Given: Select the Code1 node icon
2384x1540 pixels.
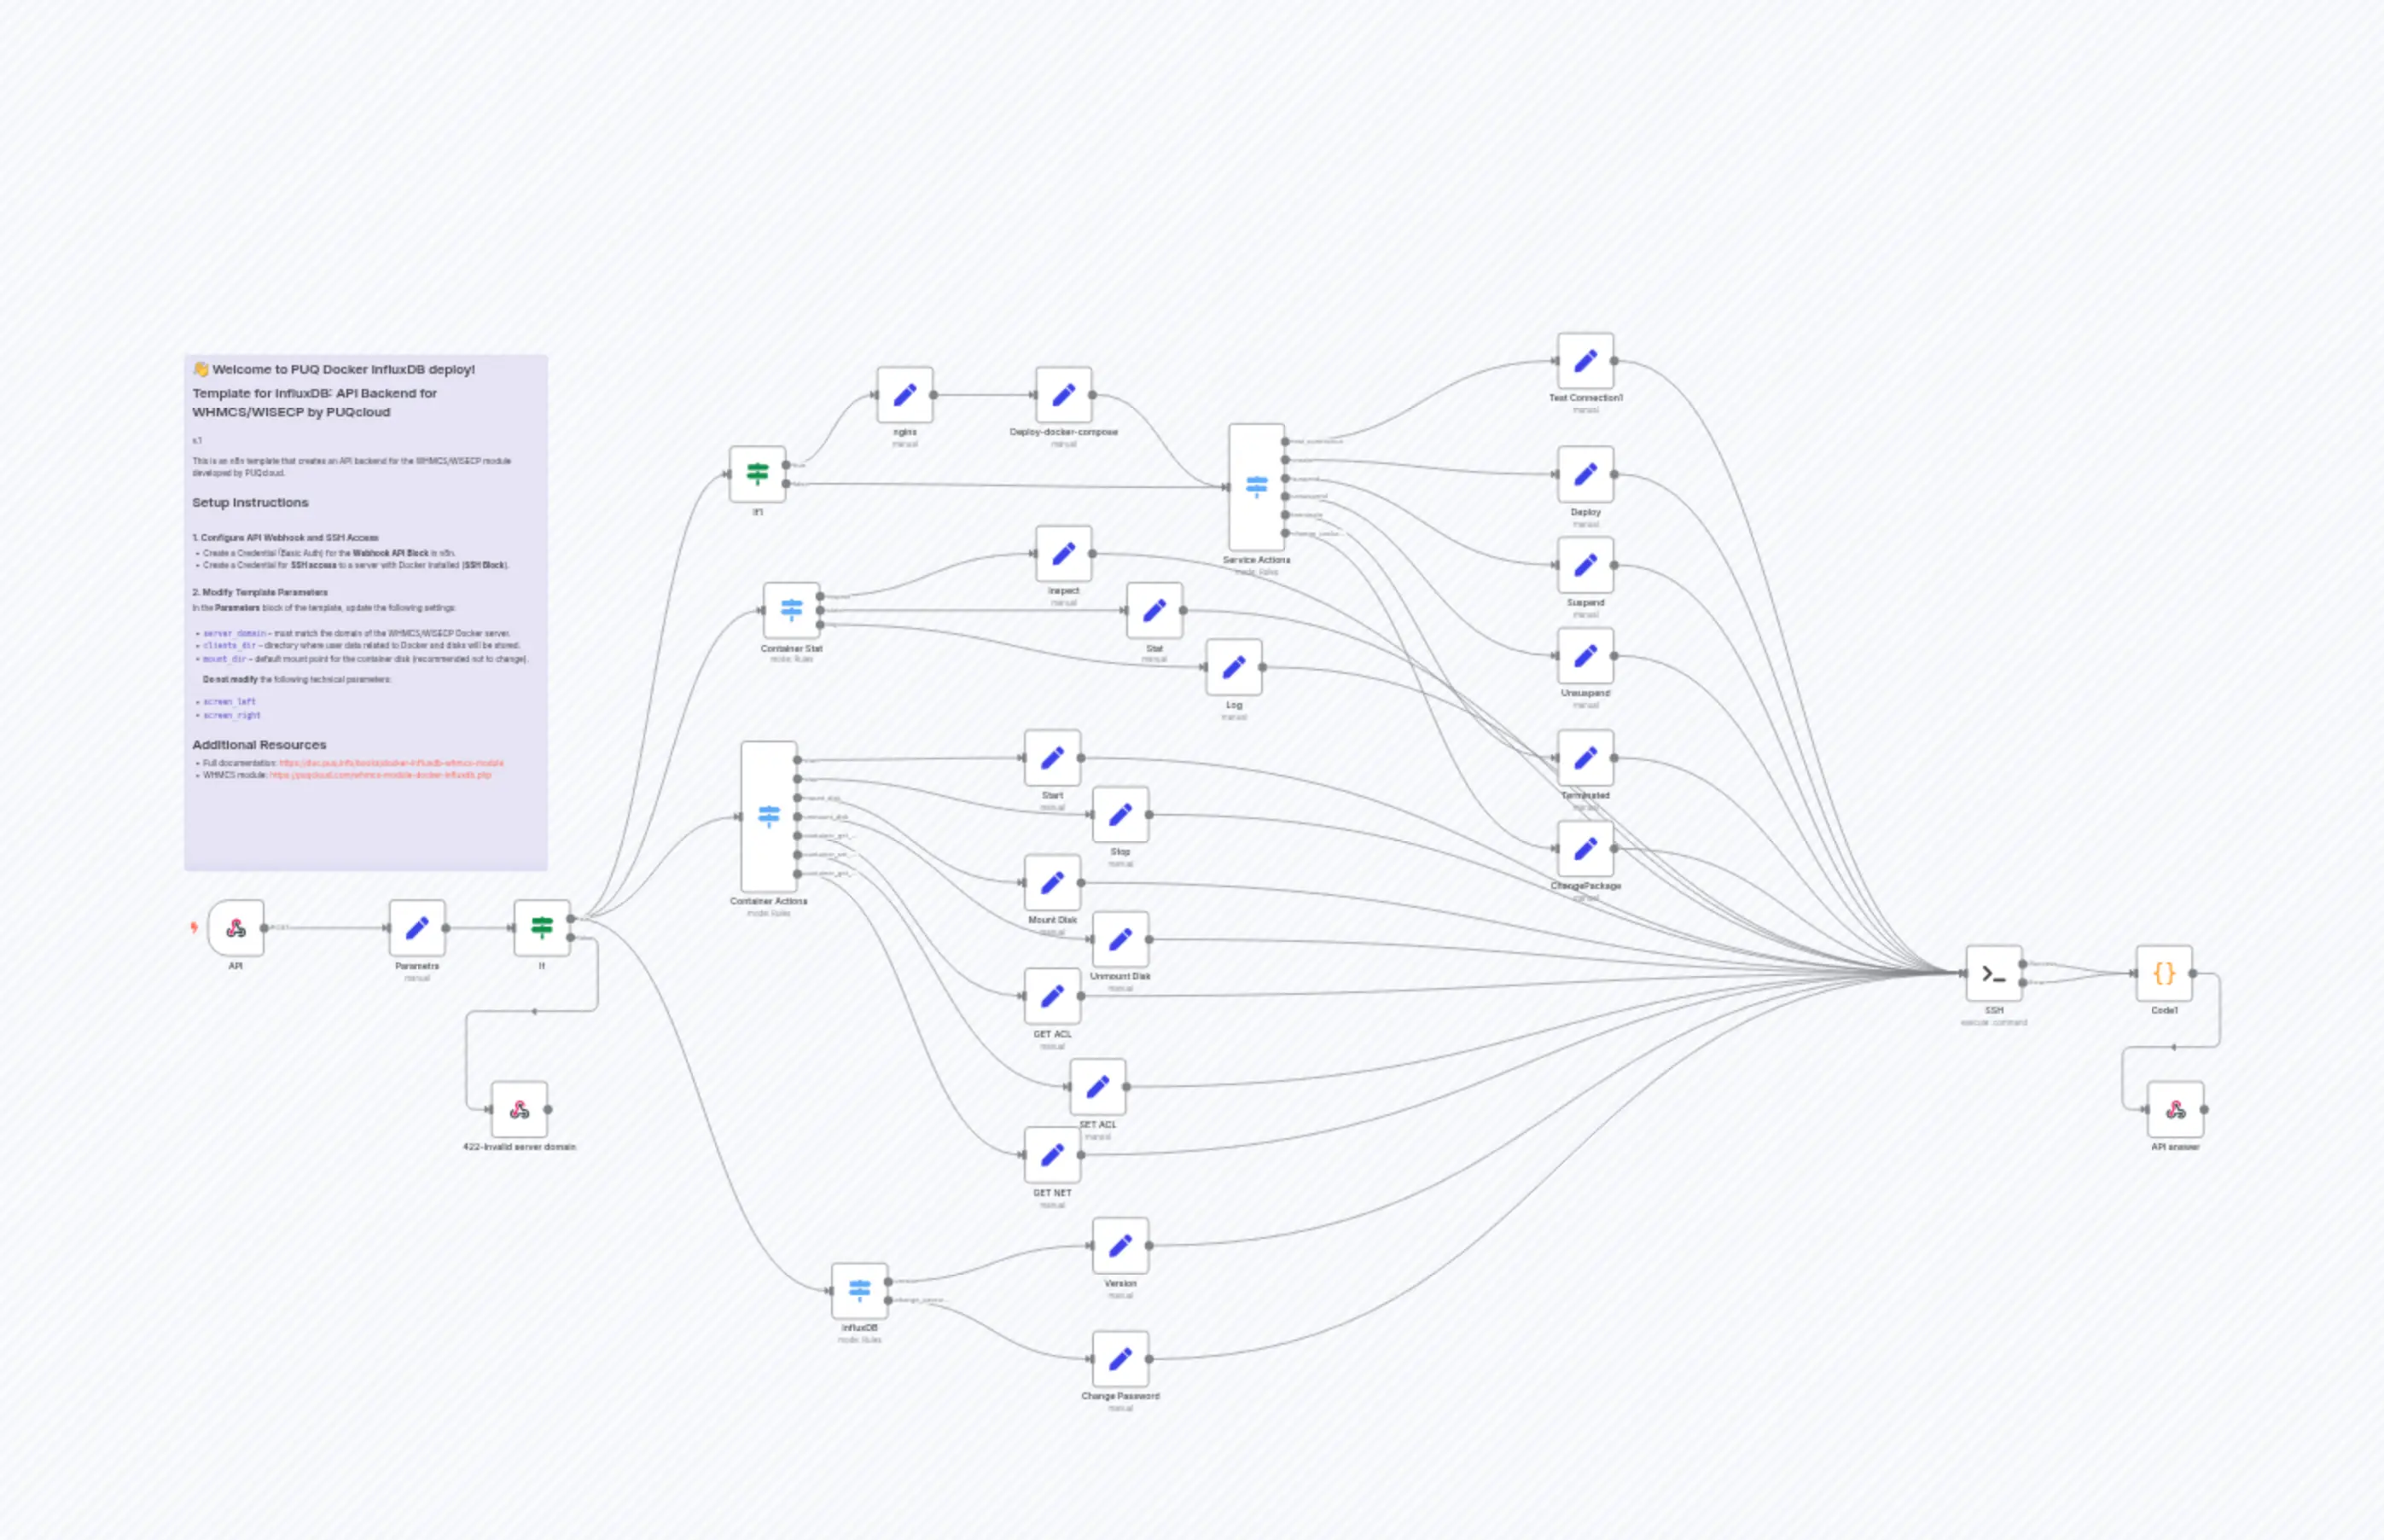Looking at the screenshot, I should coord(2164,973).
